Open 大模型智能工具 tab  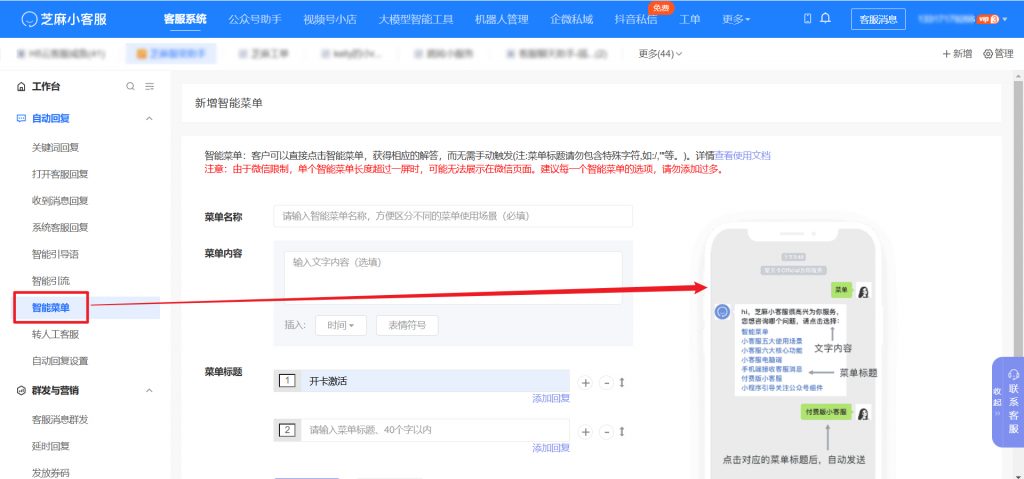[416, 19]
